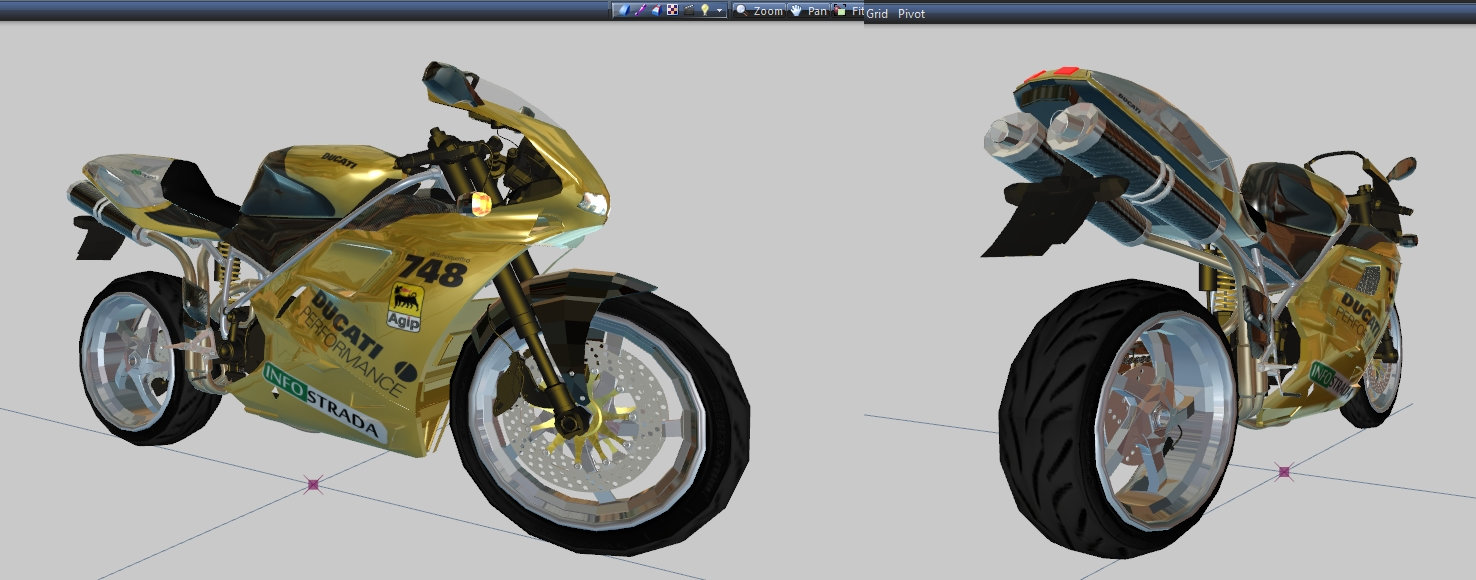
Task: Click the pink pivot marker under left bike
Action: (x=313, y=484)
